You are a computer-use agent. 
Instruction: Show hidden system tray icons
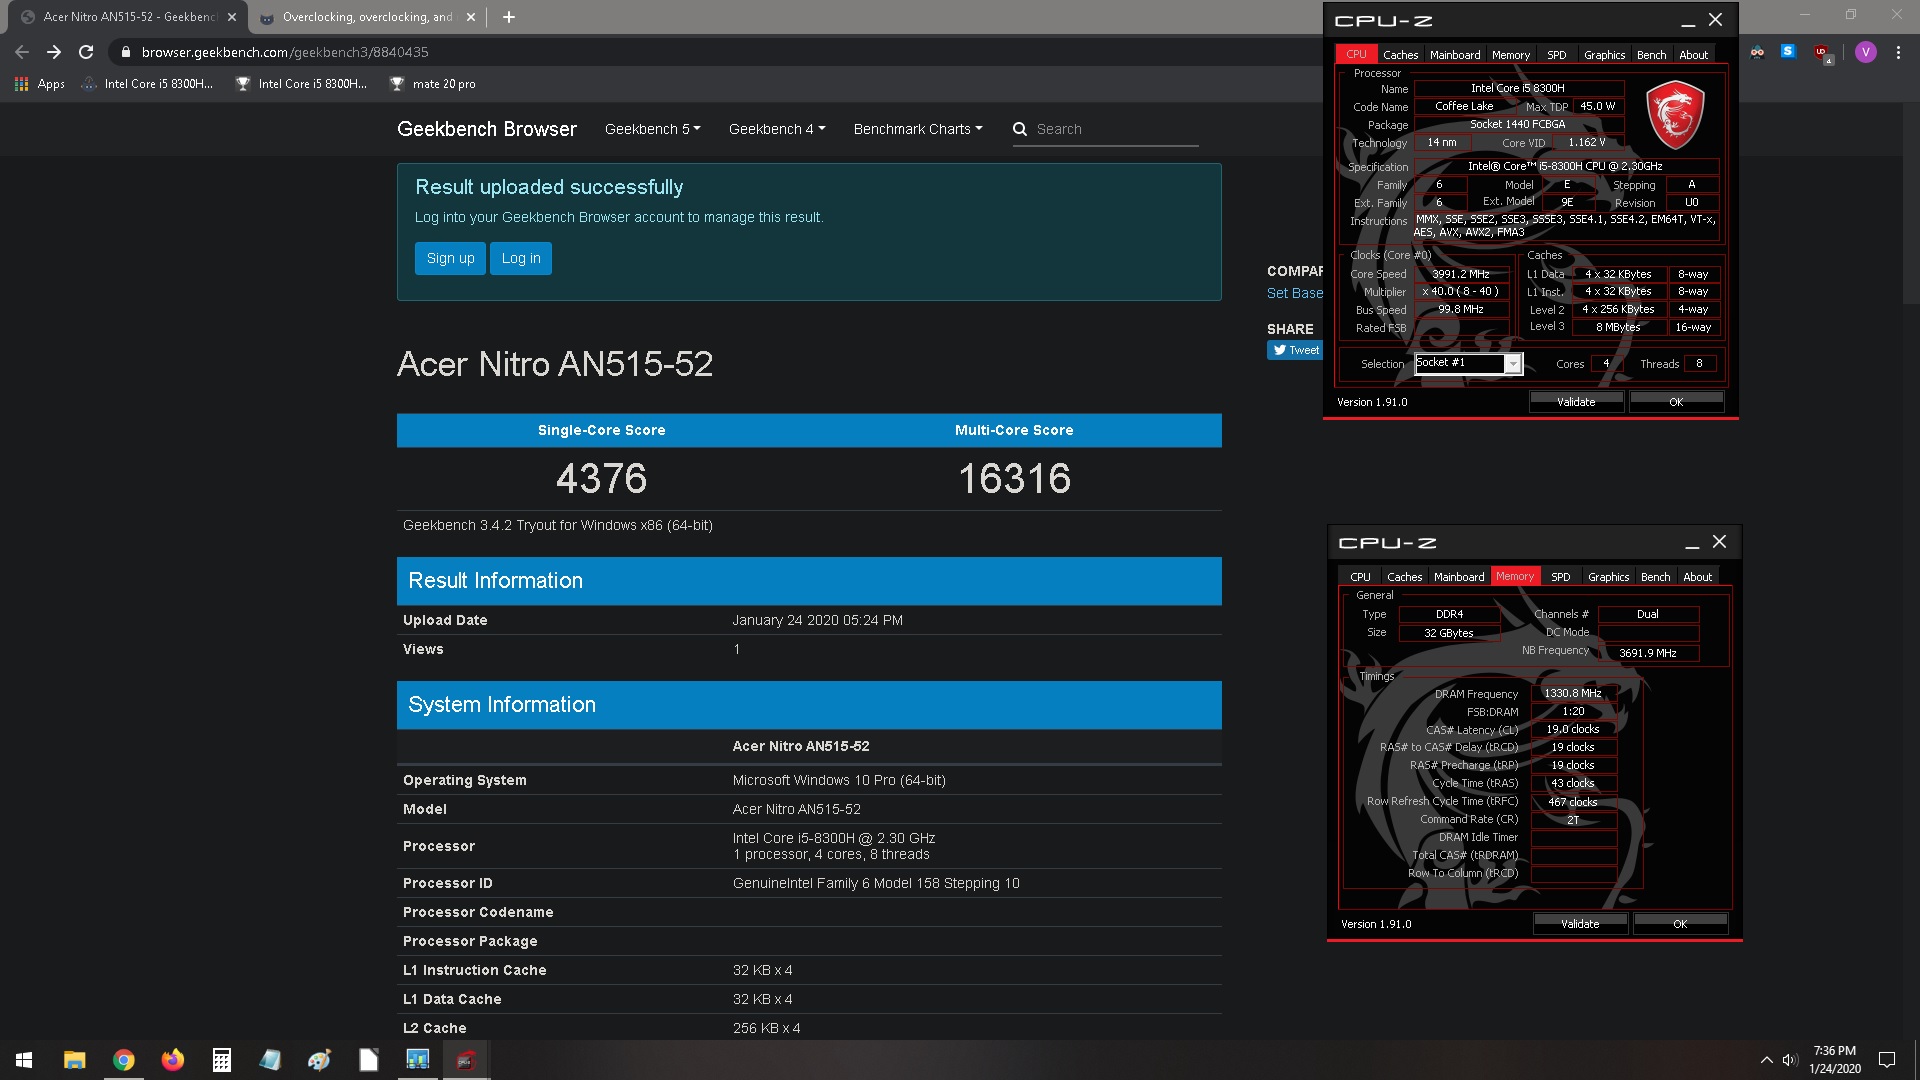[x=1766, y=1060]
